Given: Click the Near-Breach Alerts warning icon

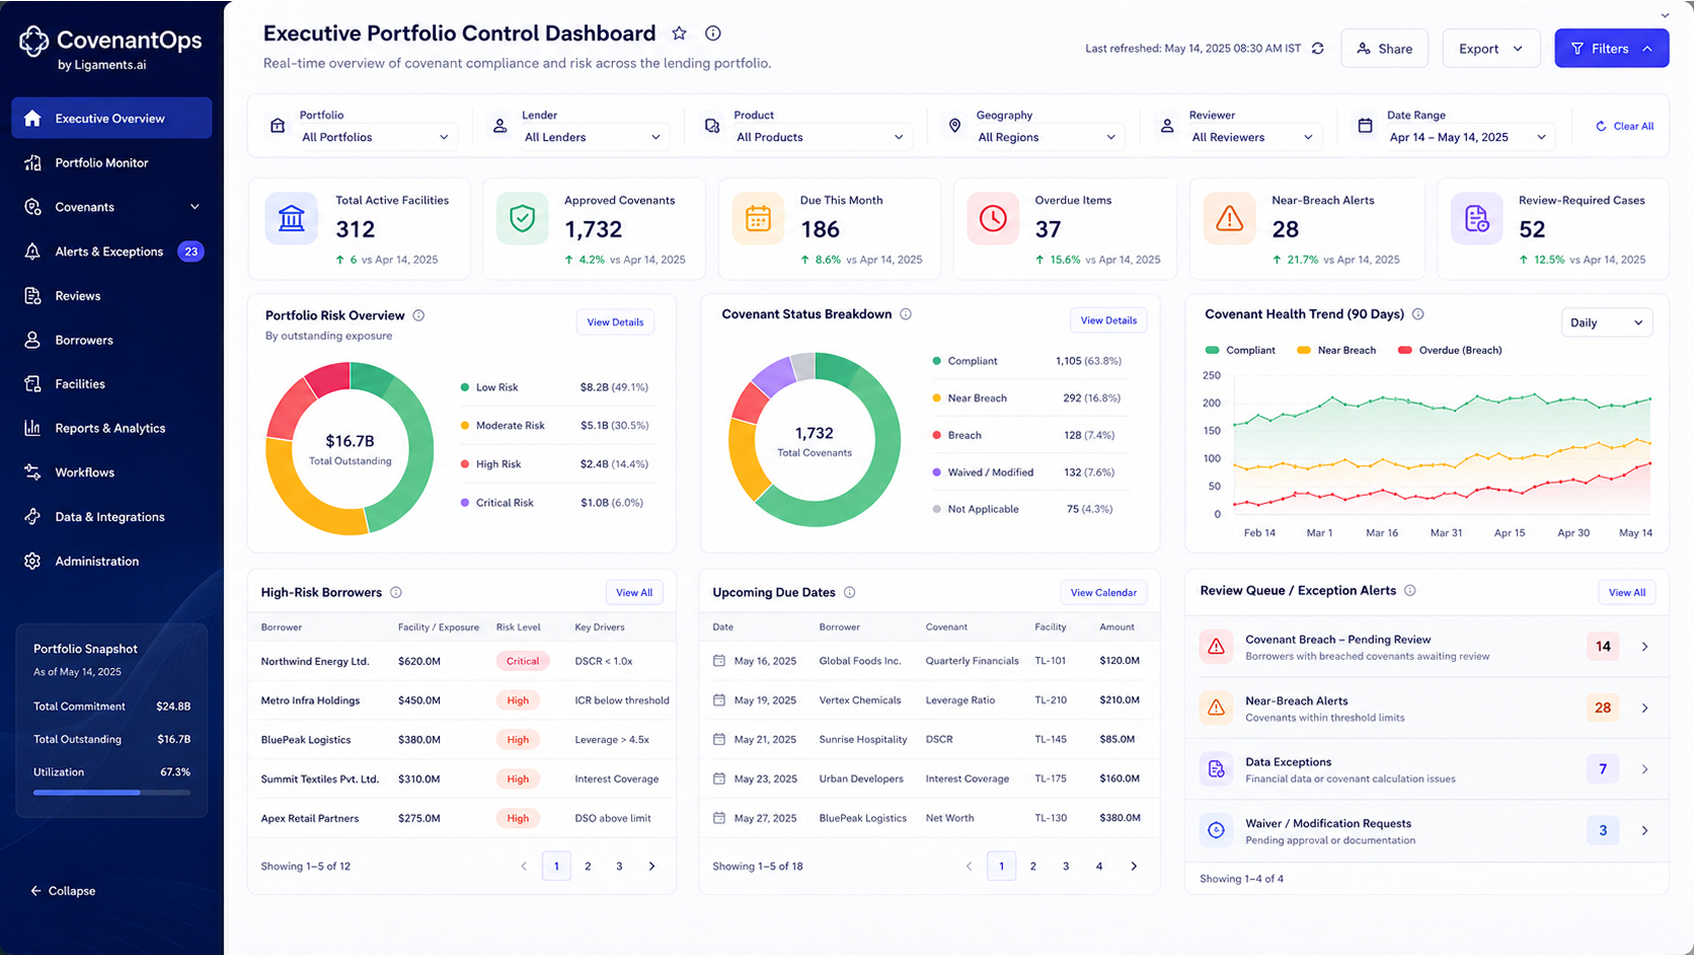Looking at the screenshot, I should pos(1229,218).
